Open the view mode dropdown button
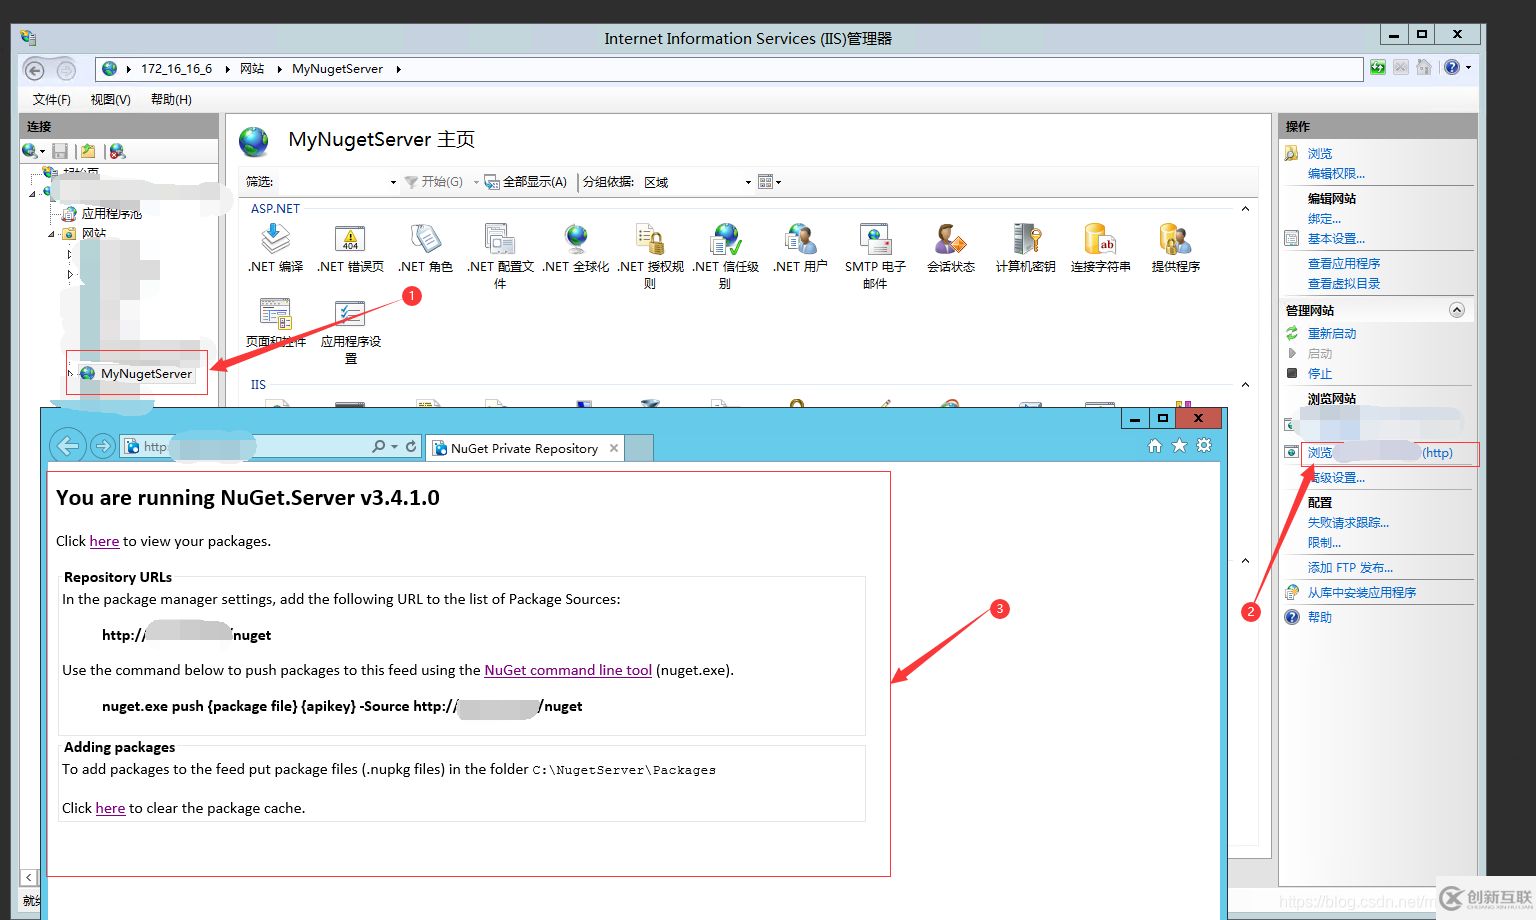The image size is (1536, 920). (x=769, y=182)
